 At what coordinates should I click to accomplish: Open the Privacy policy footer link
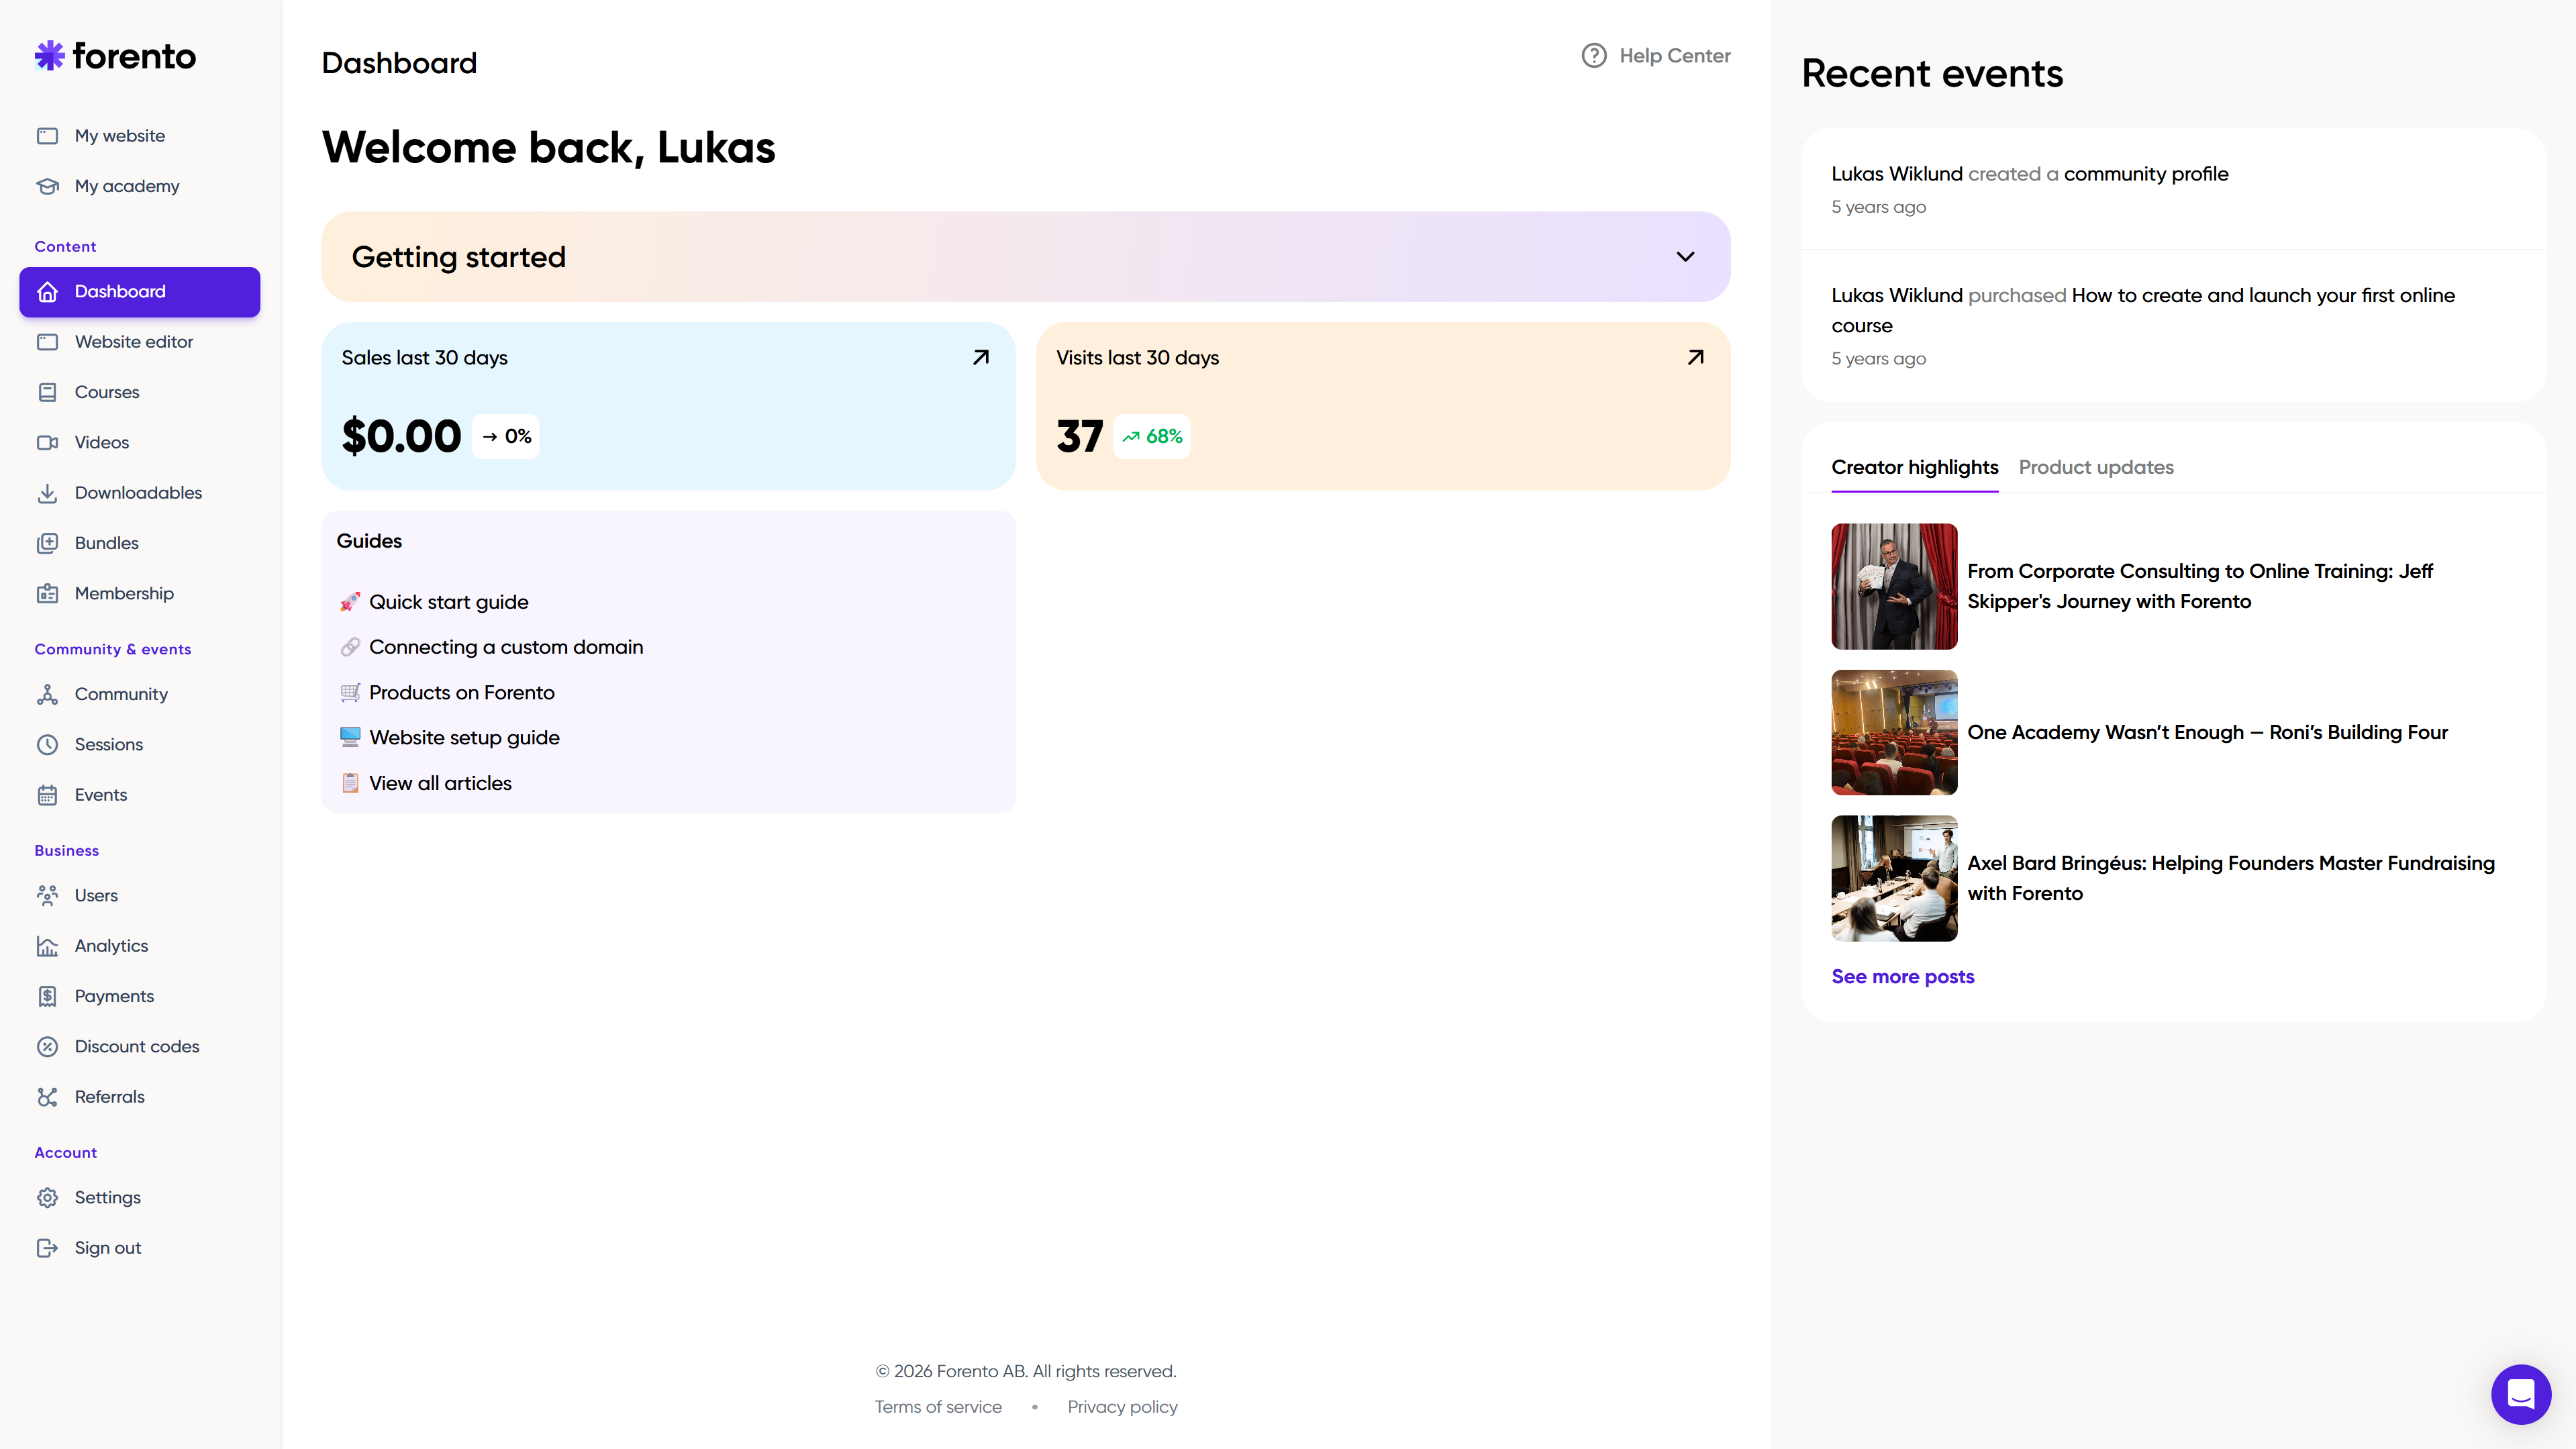(x=1122, y=1407)
